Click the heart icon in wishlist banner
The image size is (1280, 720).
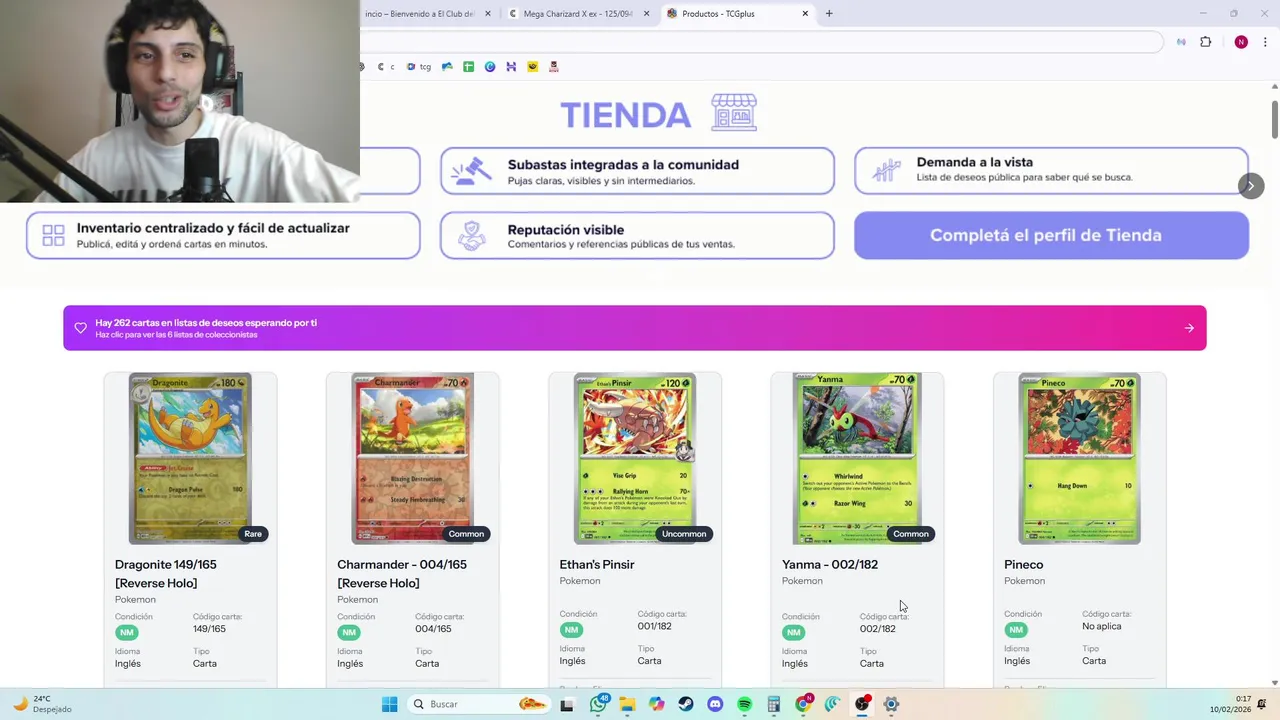point(81,328)
